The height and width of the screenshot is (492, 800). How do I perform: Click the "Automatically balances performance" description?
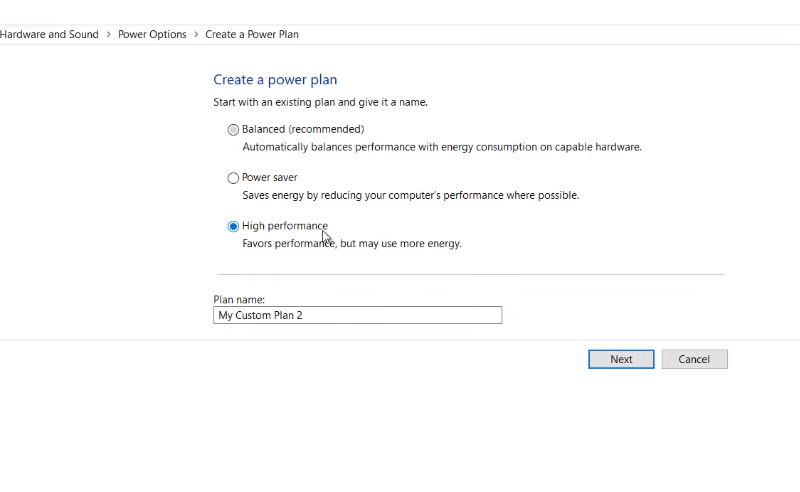(x=441, y=147)
